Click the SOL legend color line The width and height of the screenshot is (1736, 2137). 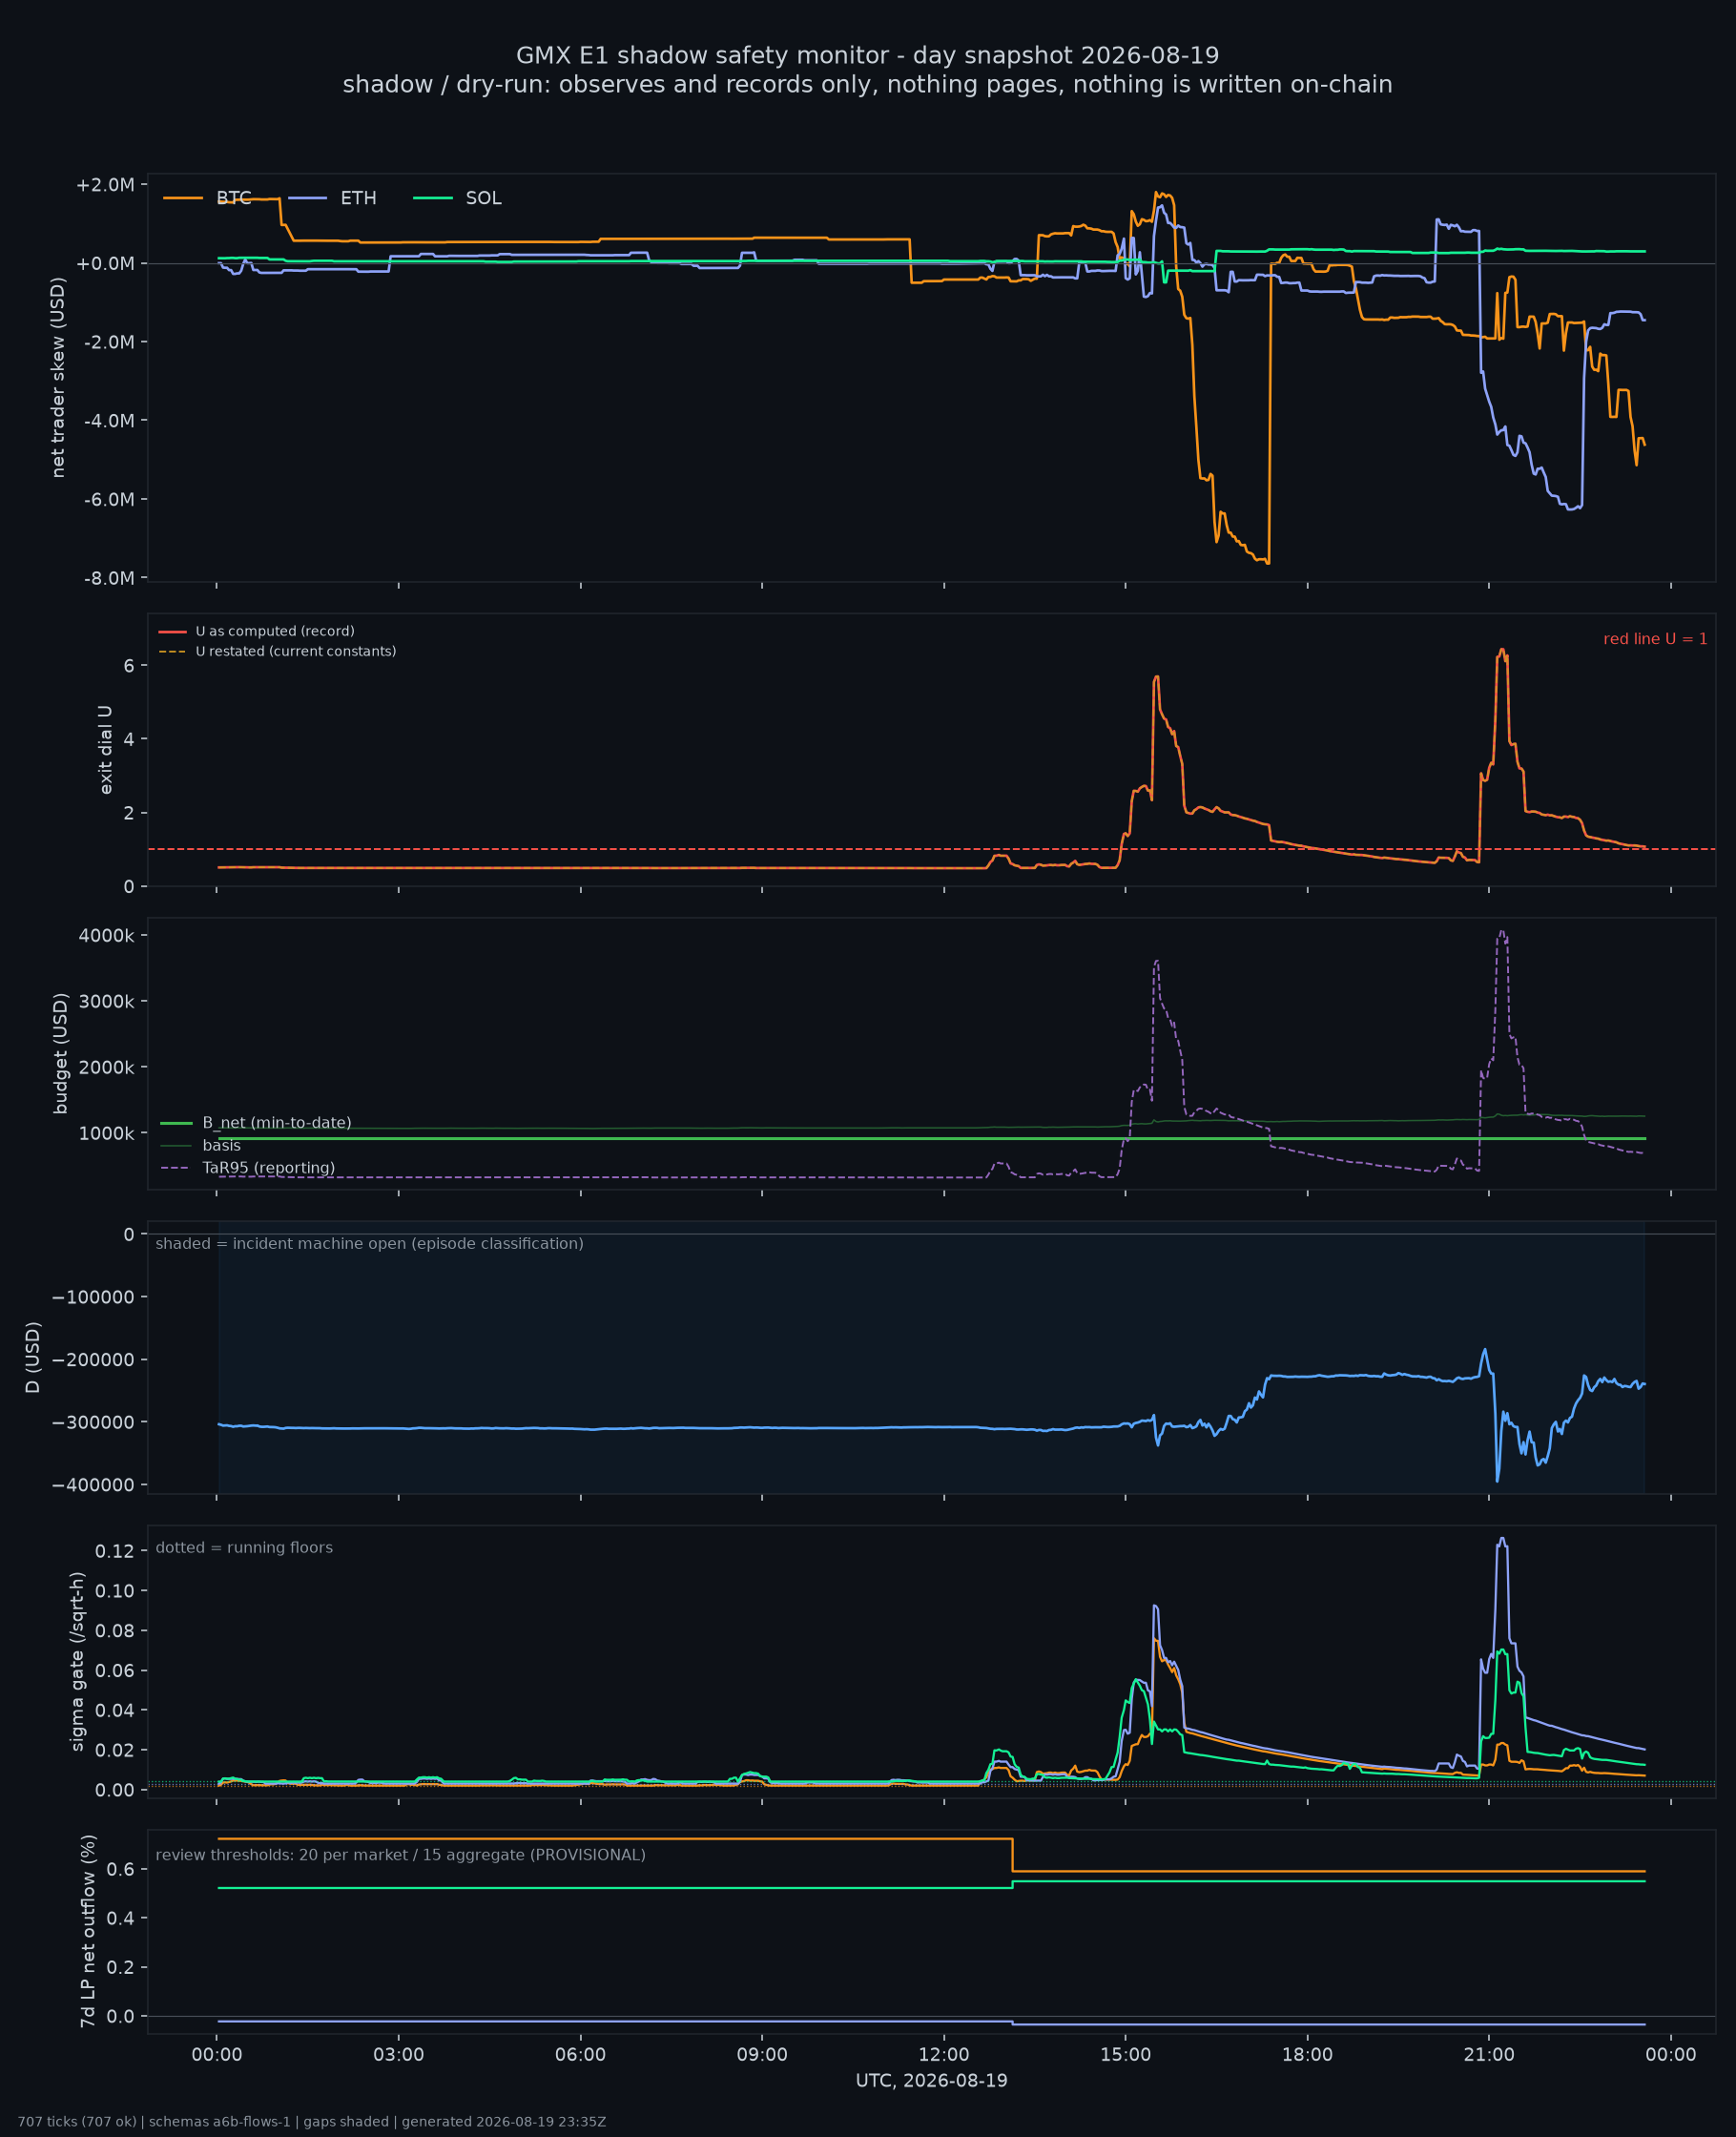pos(433,198)
